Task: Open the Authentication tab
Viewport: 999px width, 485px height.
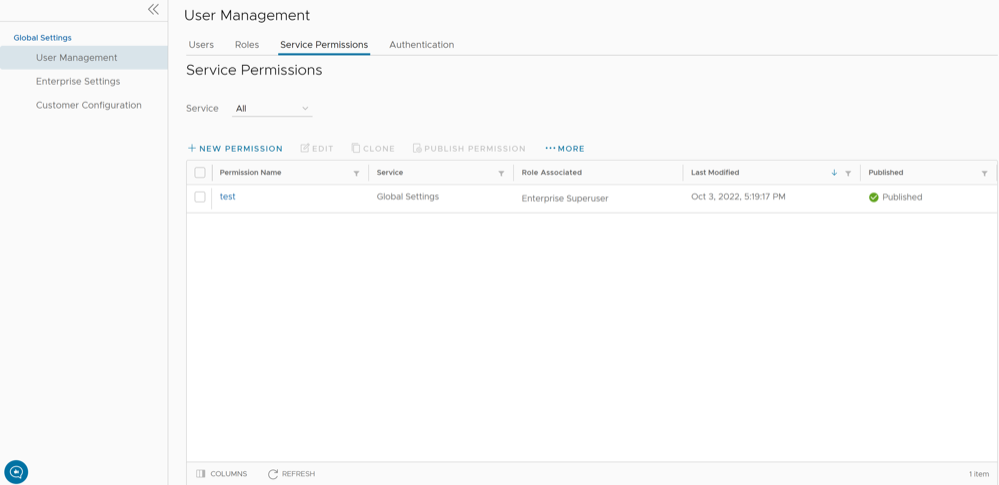Action: 421,45
